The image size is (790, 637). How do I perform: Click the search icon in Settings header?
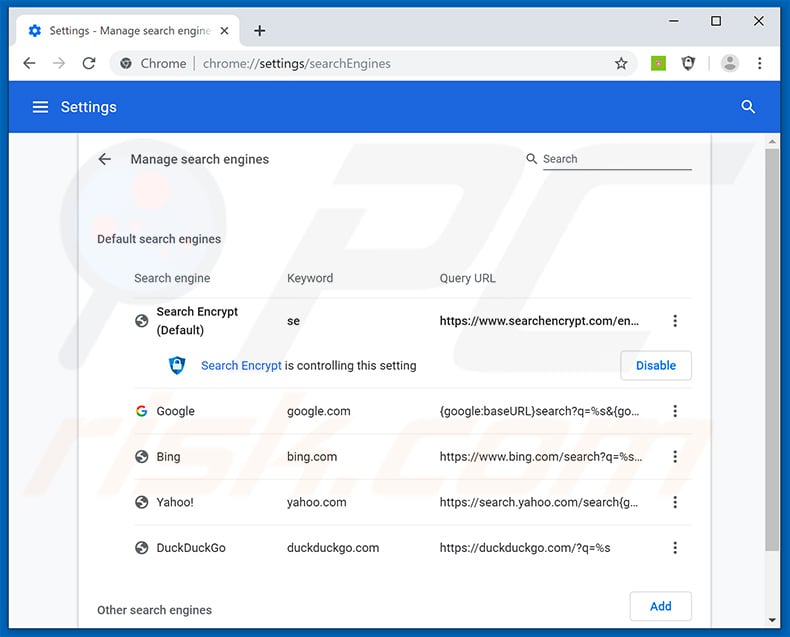(x=748, y=107)
